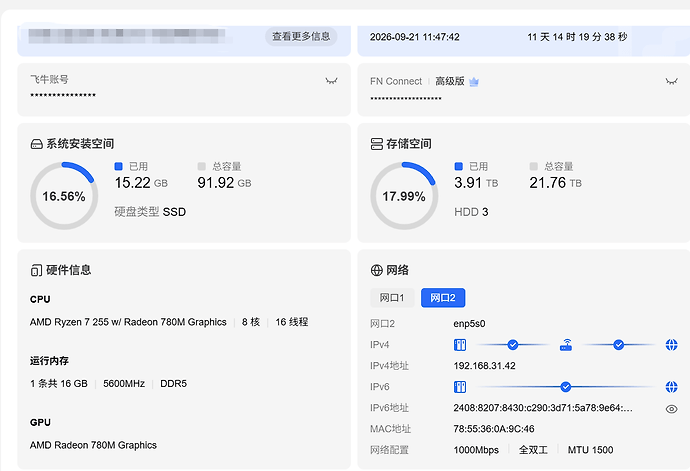The image size is (690, 471).
Task: Click the 全双工 duplex value
Action: (533, 450)
